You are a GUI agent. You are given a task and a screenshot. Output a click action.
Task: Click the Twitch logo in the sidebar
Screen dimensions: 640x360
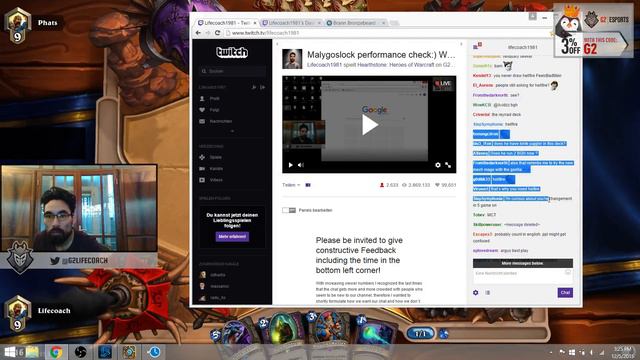click(x=232, y=52)
